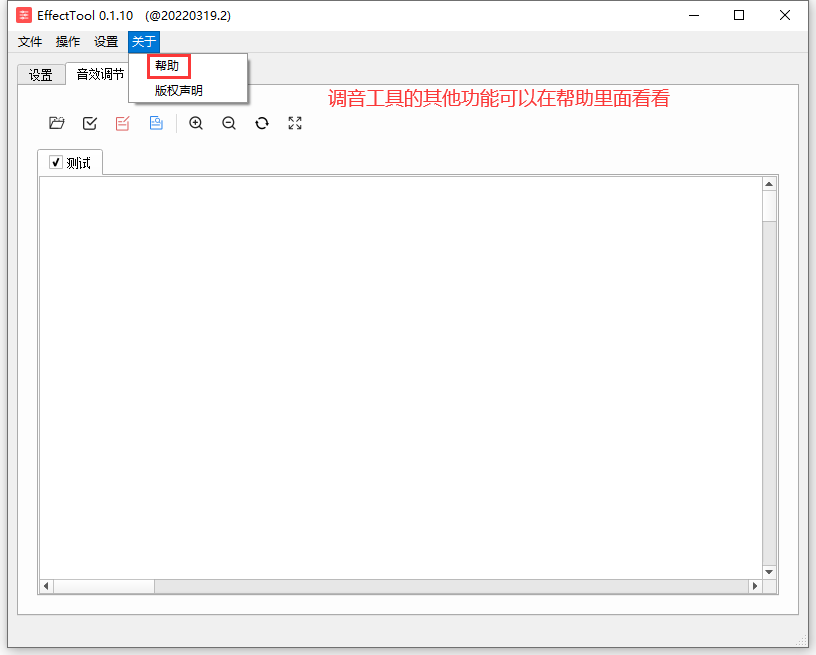Click the fit-to-screen expand arrows icon

point(295,123)
